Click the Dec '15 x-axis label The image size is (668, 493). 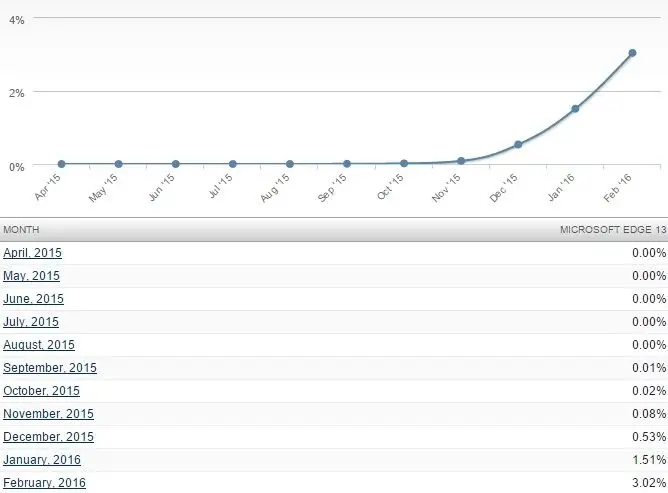(503, 187)
